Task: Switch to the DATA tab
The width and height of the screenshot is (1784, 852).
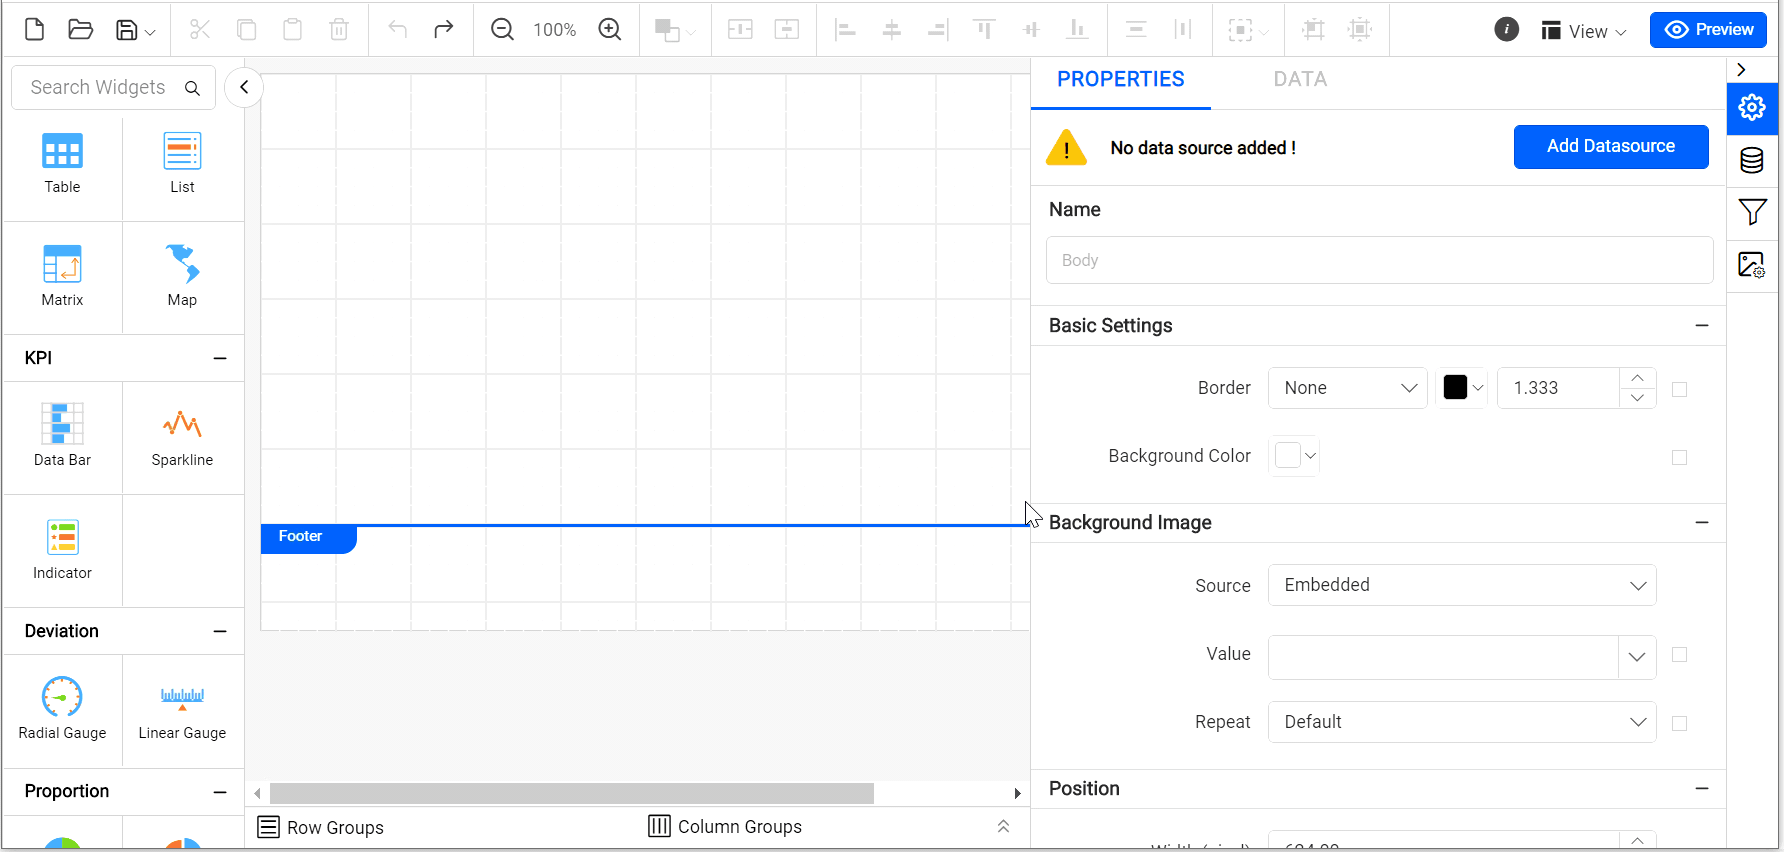Action: tap(1300, 80)
